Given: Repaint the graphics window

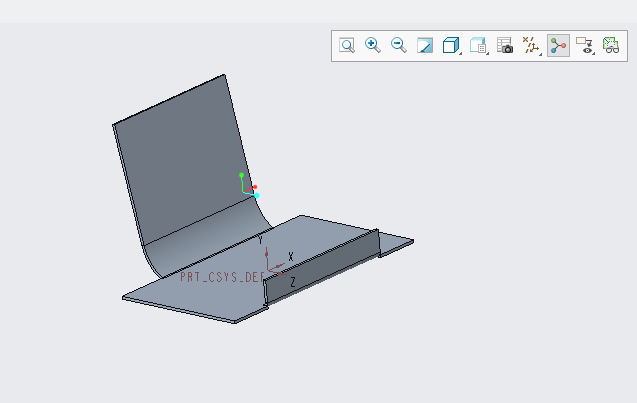Looking at the screenshot, I should pos(425,46).
